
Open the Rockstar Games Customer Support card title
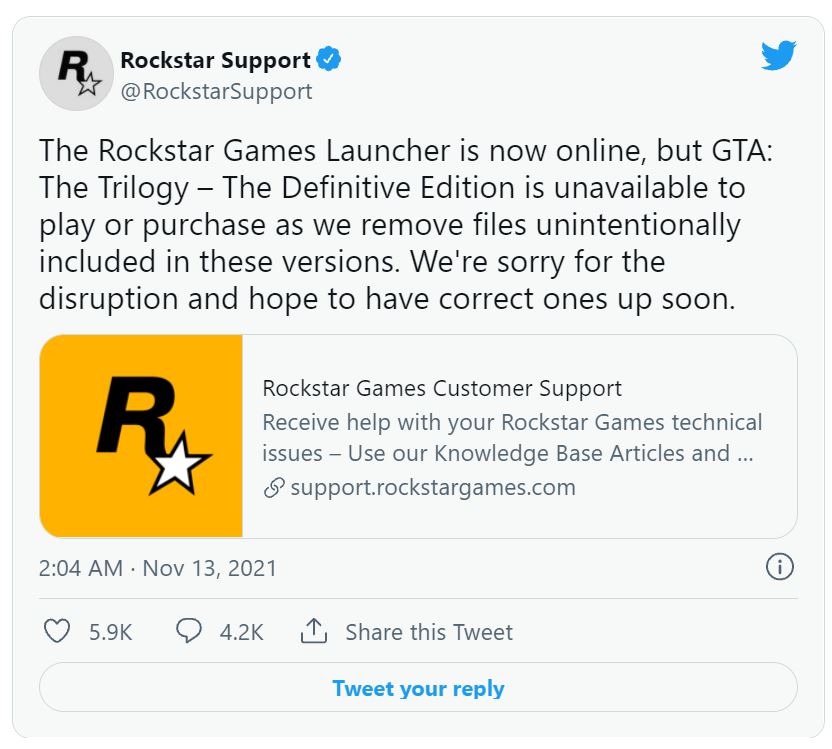tap(442, 389)
